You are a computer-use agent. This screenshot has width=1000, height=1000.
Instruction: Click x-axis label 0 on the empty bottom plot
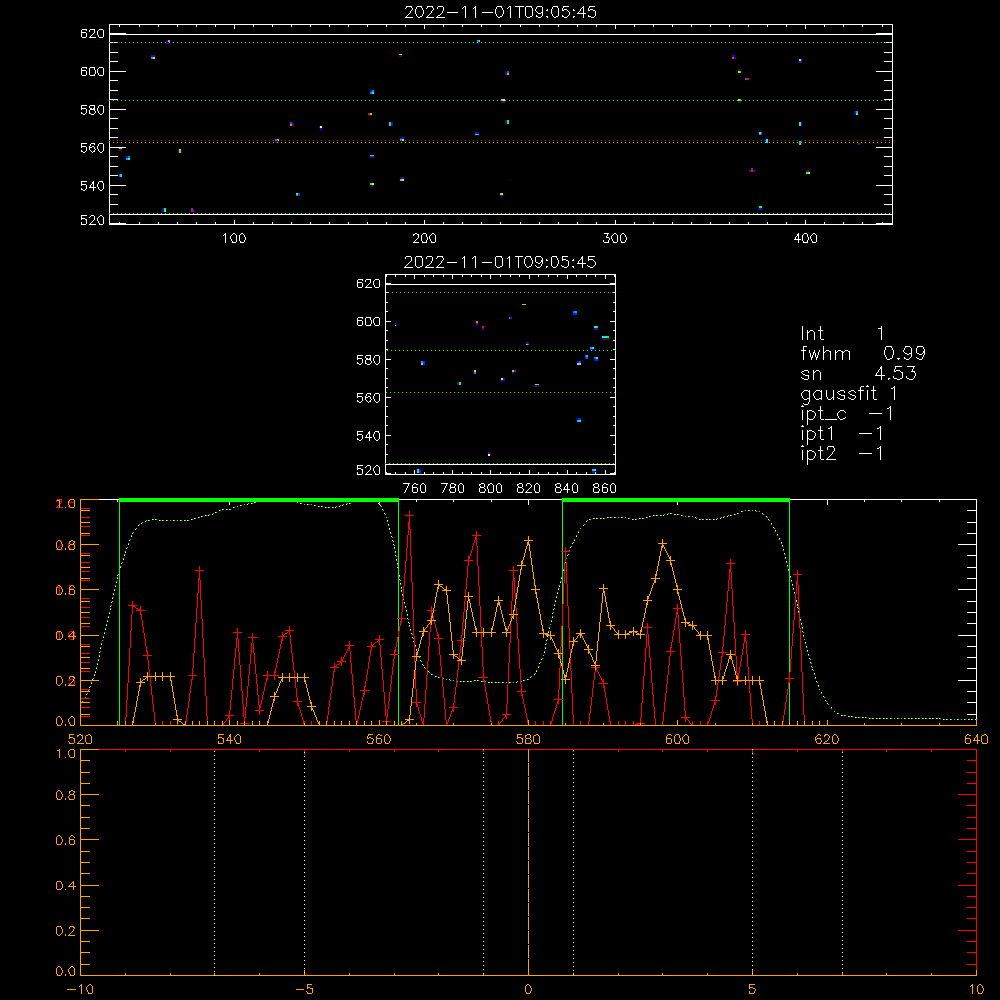point(528,989)
